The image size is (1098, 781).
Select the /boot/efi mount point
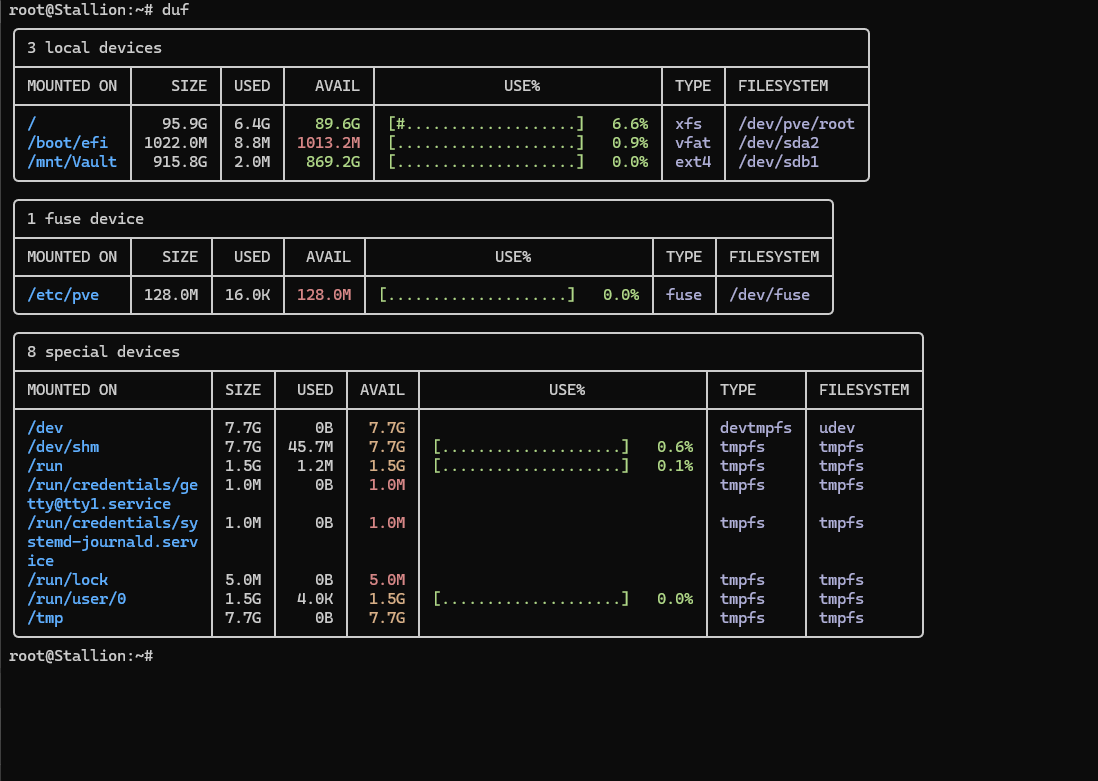coord(67,143)
